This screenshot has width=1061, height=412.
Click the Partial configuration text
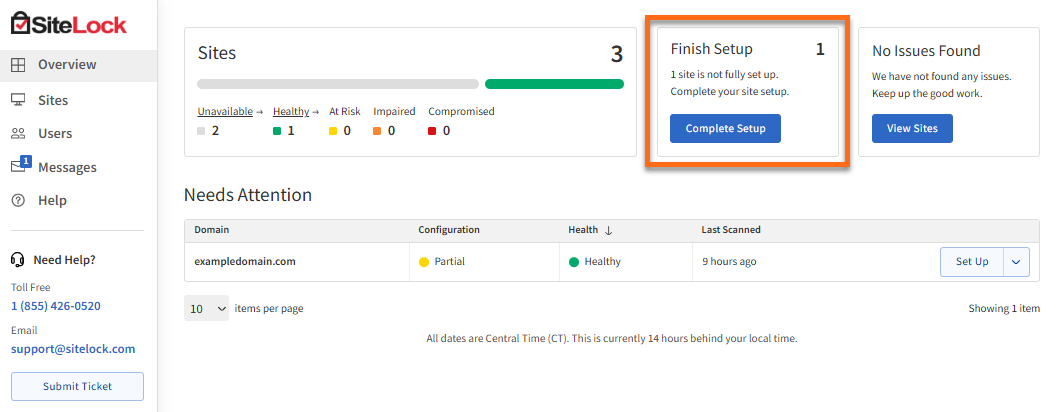450,262
